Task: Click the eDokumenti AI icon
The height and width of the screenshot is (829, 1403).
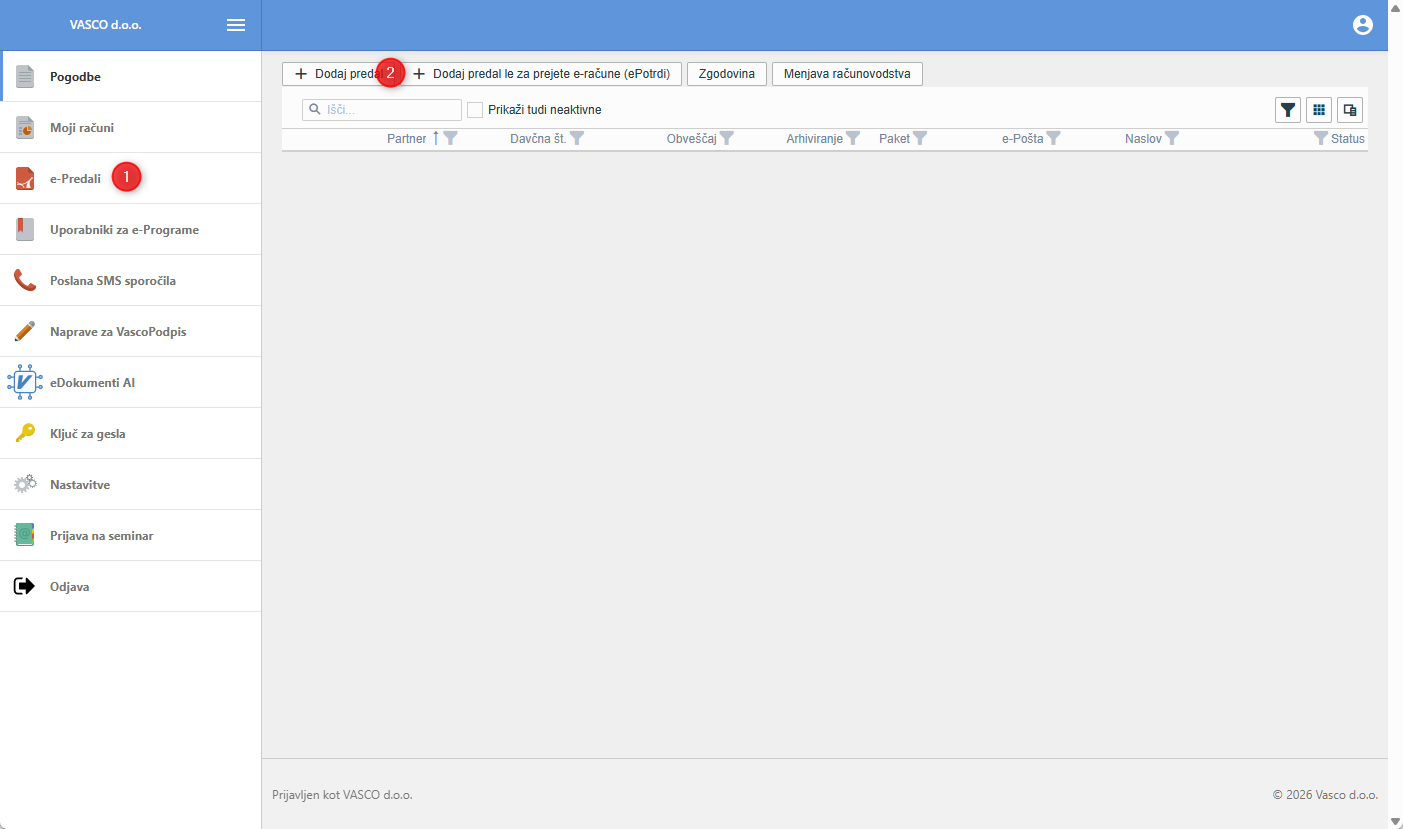Action: (25, 382)
